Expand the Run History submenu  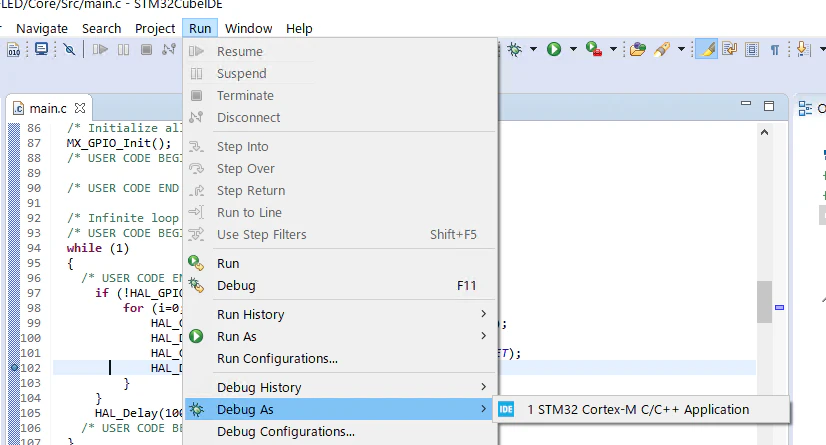[x=340, y=314]
